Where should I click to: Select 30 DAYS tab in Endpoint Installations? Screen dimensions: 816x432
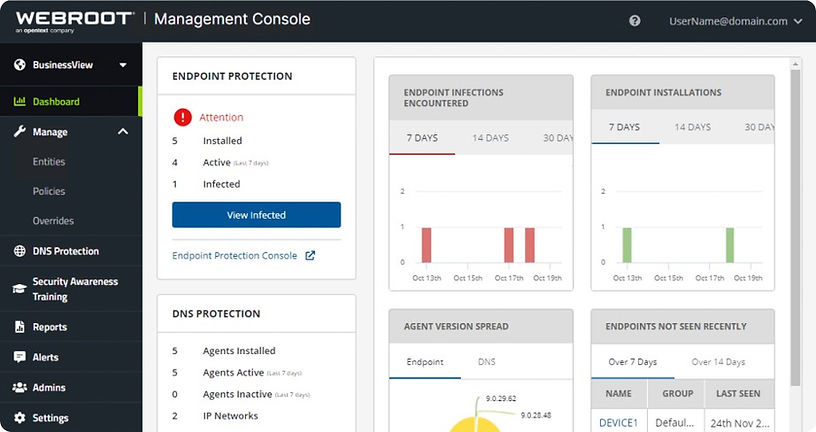point(759,127)
